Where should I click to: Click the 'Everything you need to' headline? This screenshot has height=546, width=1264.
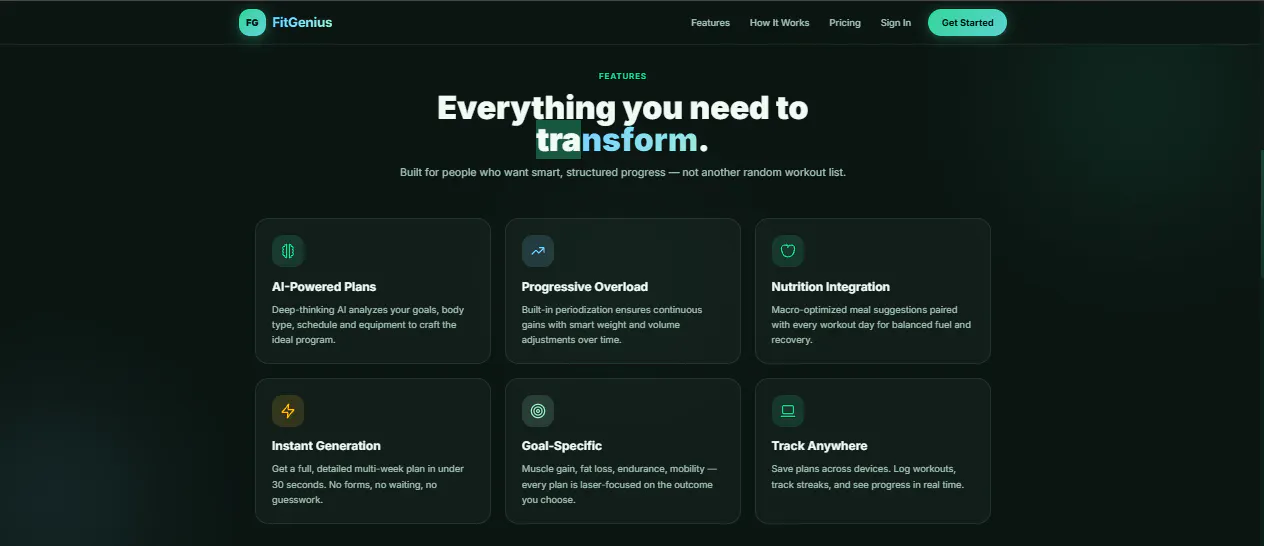click(x=622, y=108)
